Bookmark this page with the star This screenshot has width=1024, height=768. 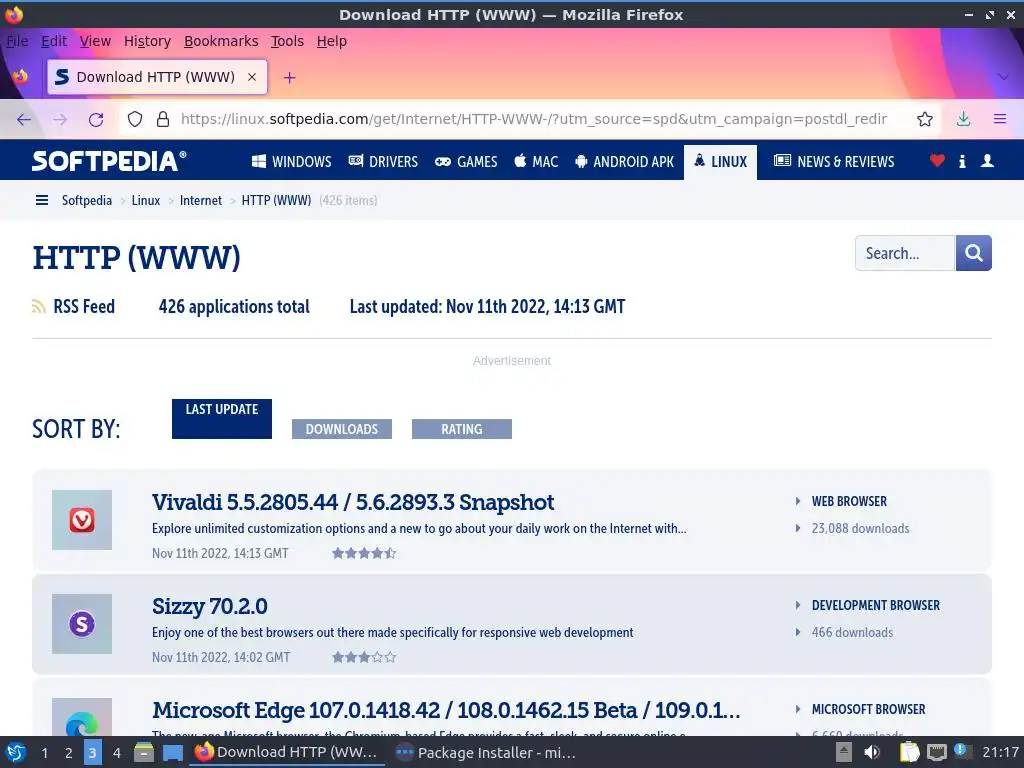click(925, 120)
